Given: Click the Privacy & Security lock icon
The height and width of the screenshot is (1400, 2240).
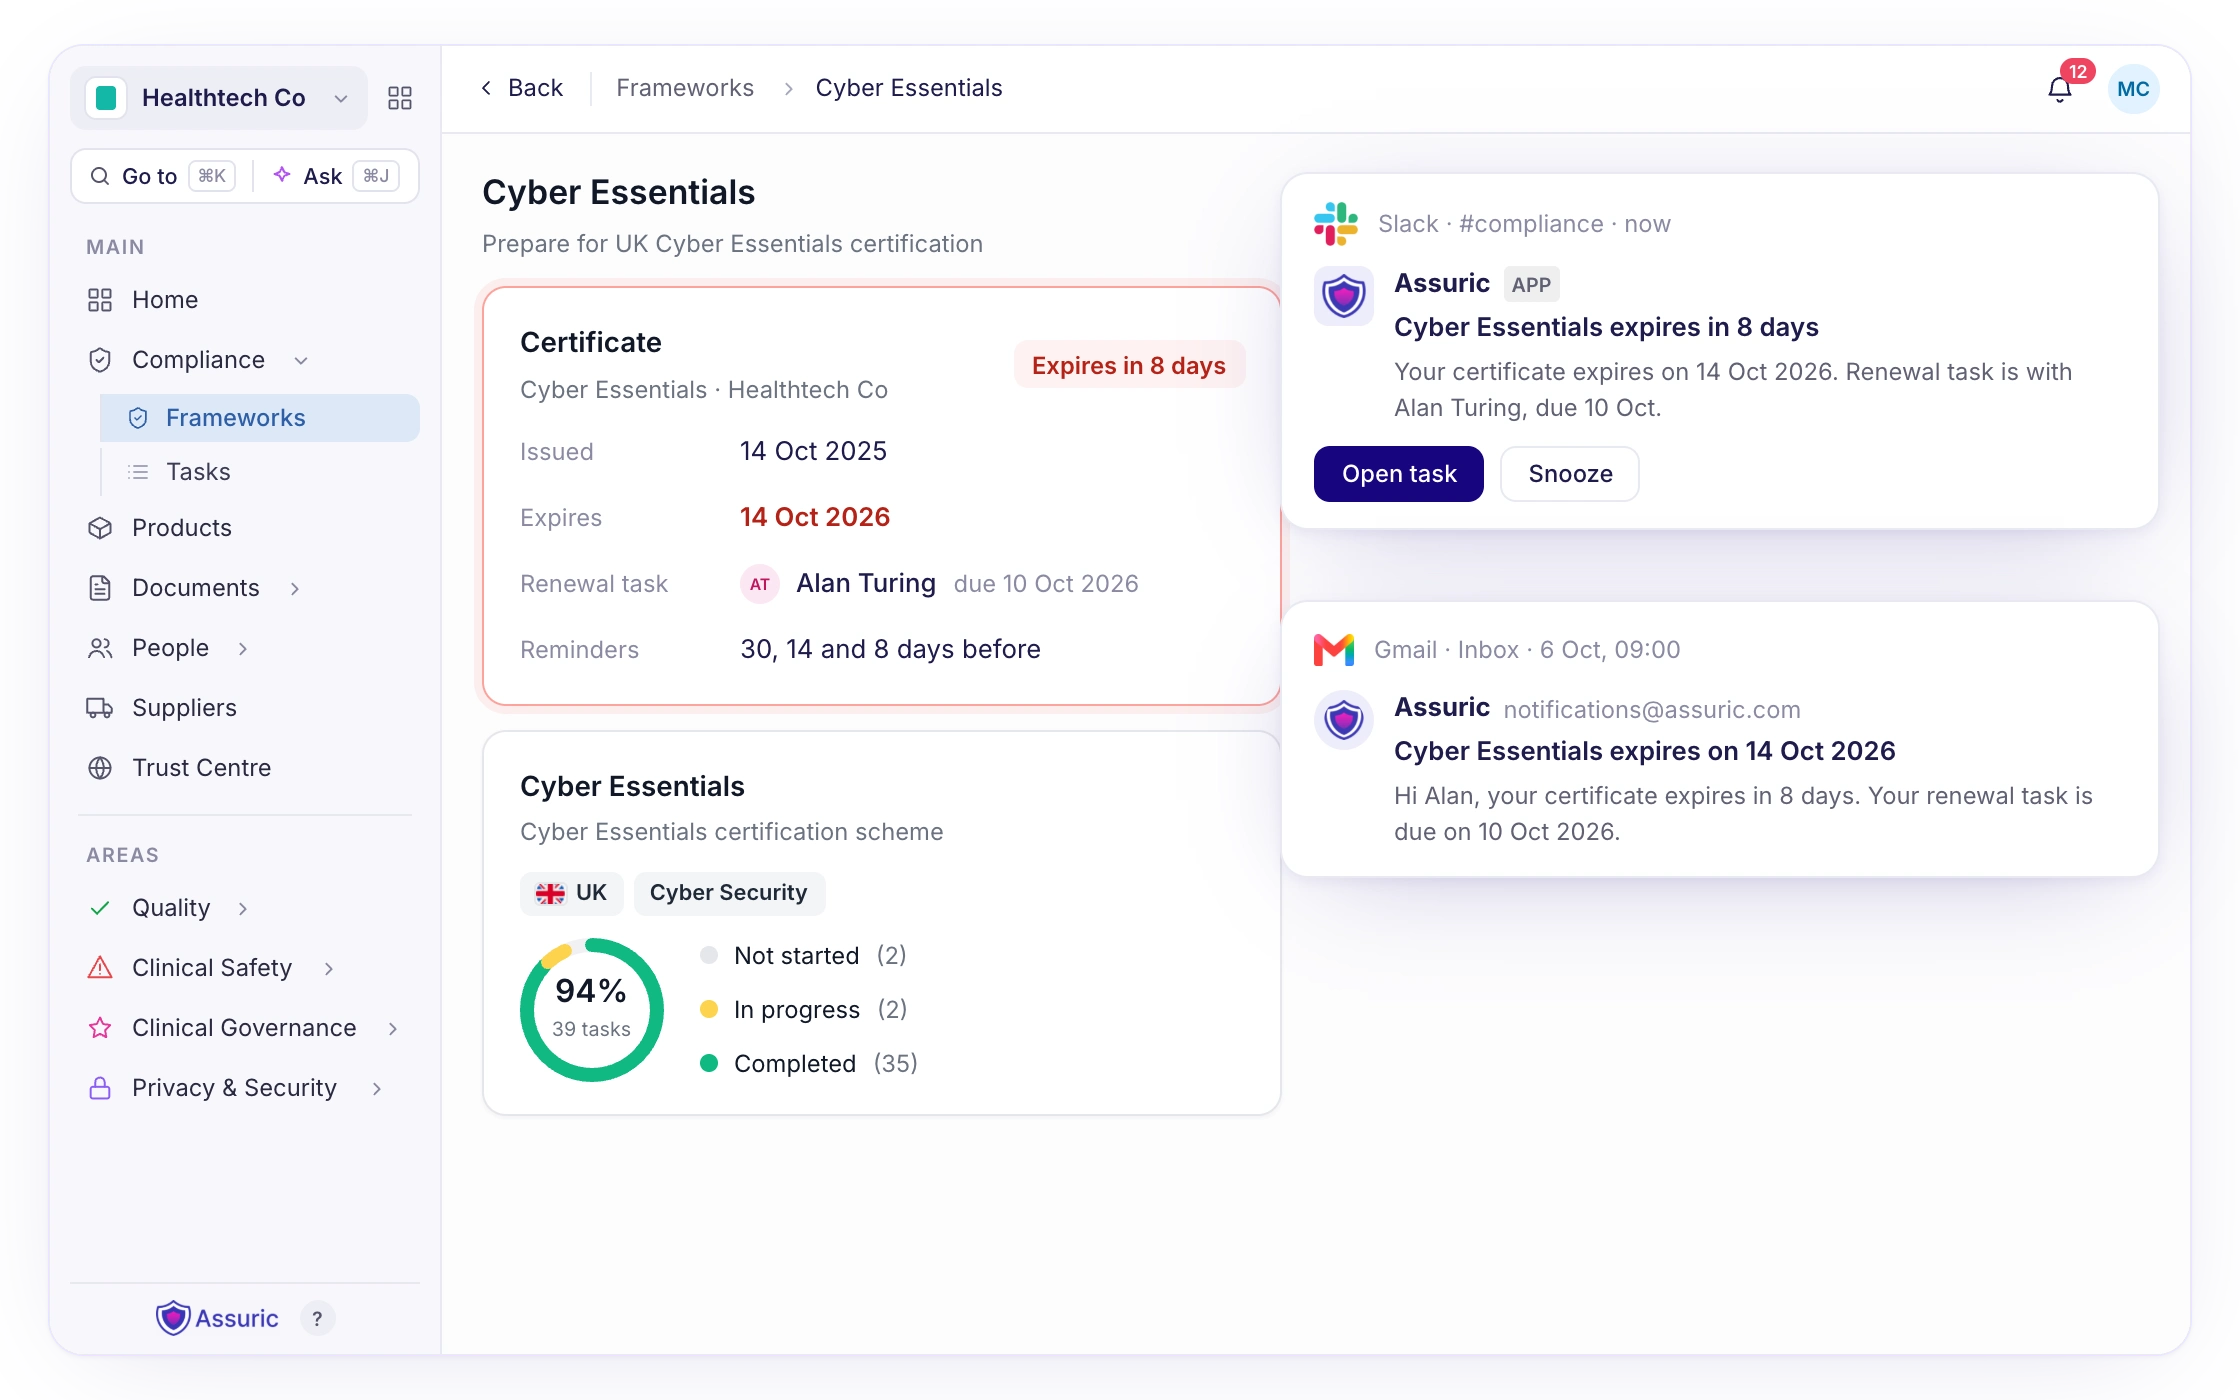Looking at the screenshot, I should 100,1088.
